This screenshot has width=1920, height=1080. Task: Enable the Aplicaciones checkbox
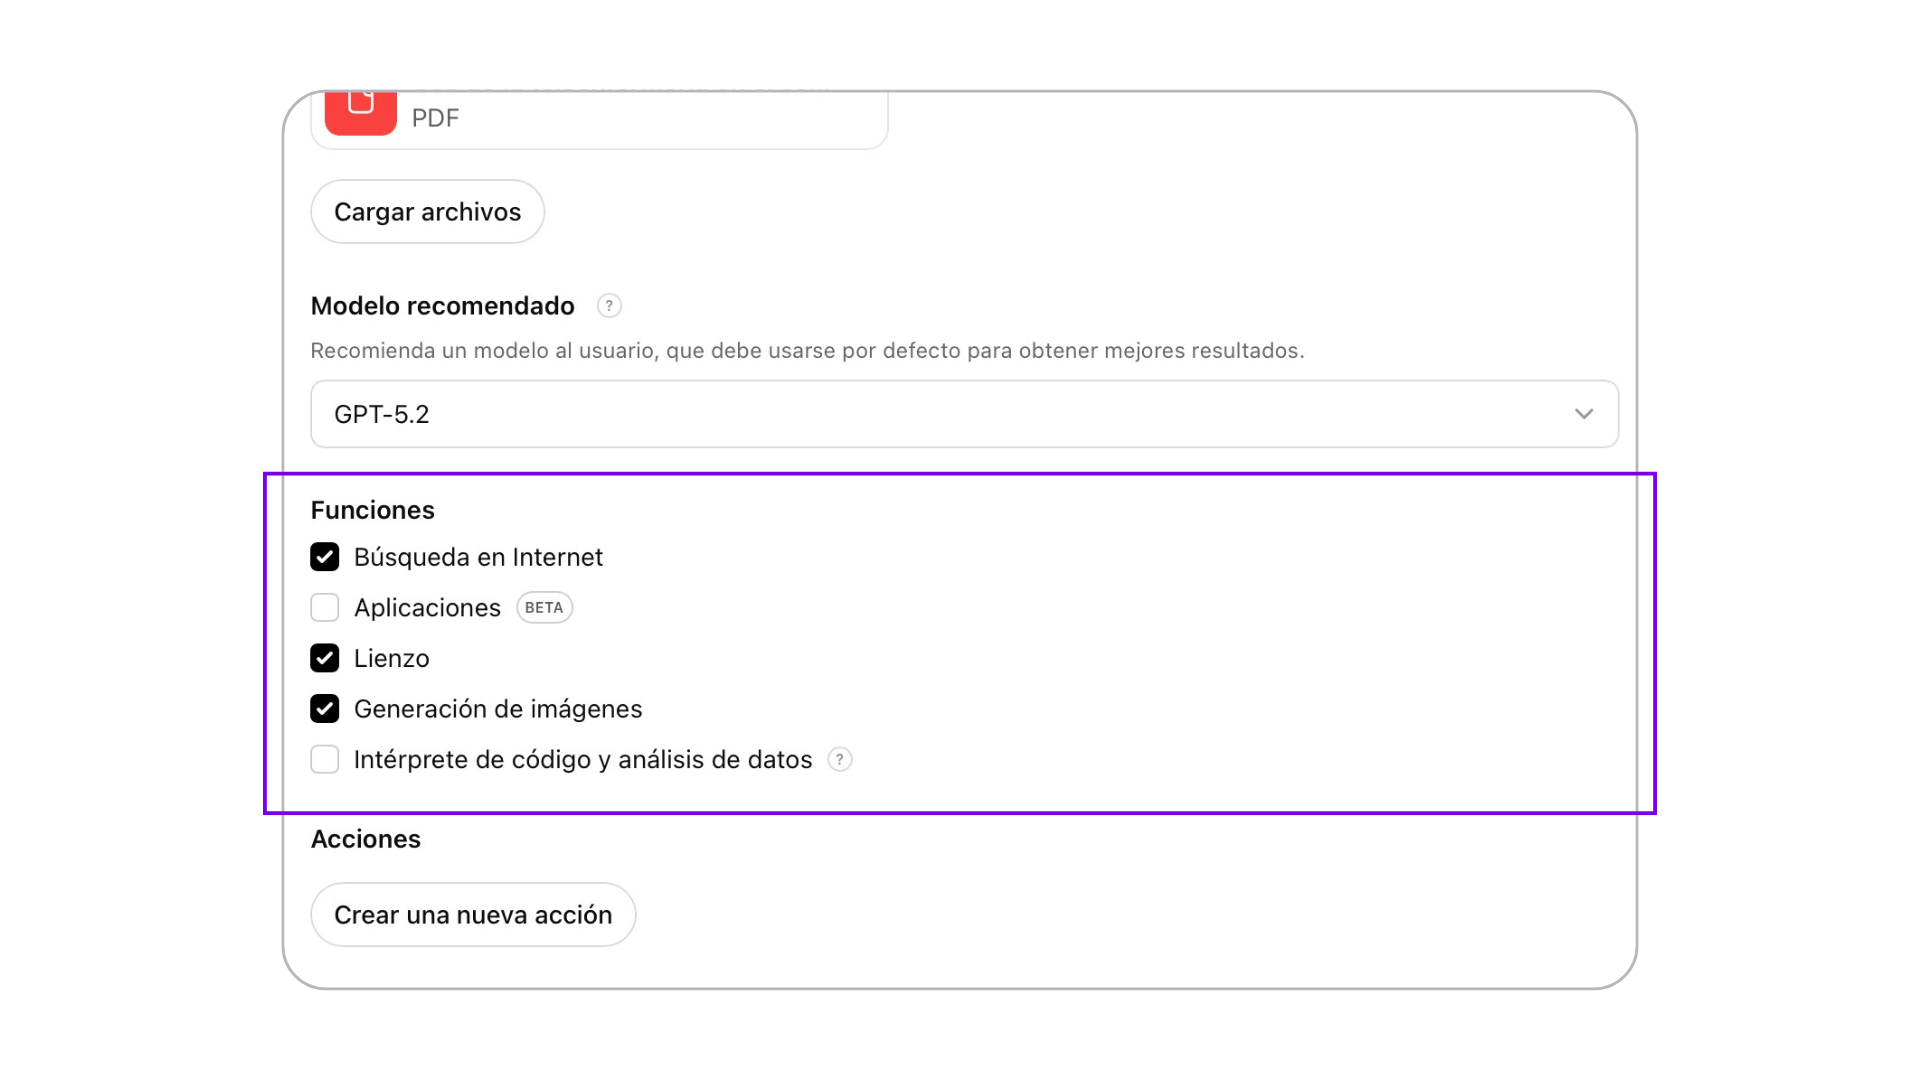pos(325,608)
